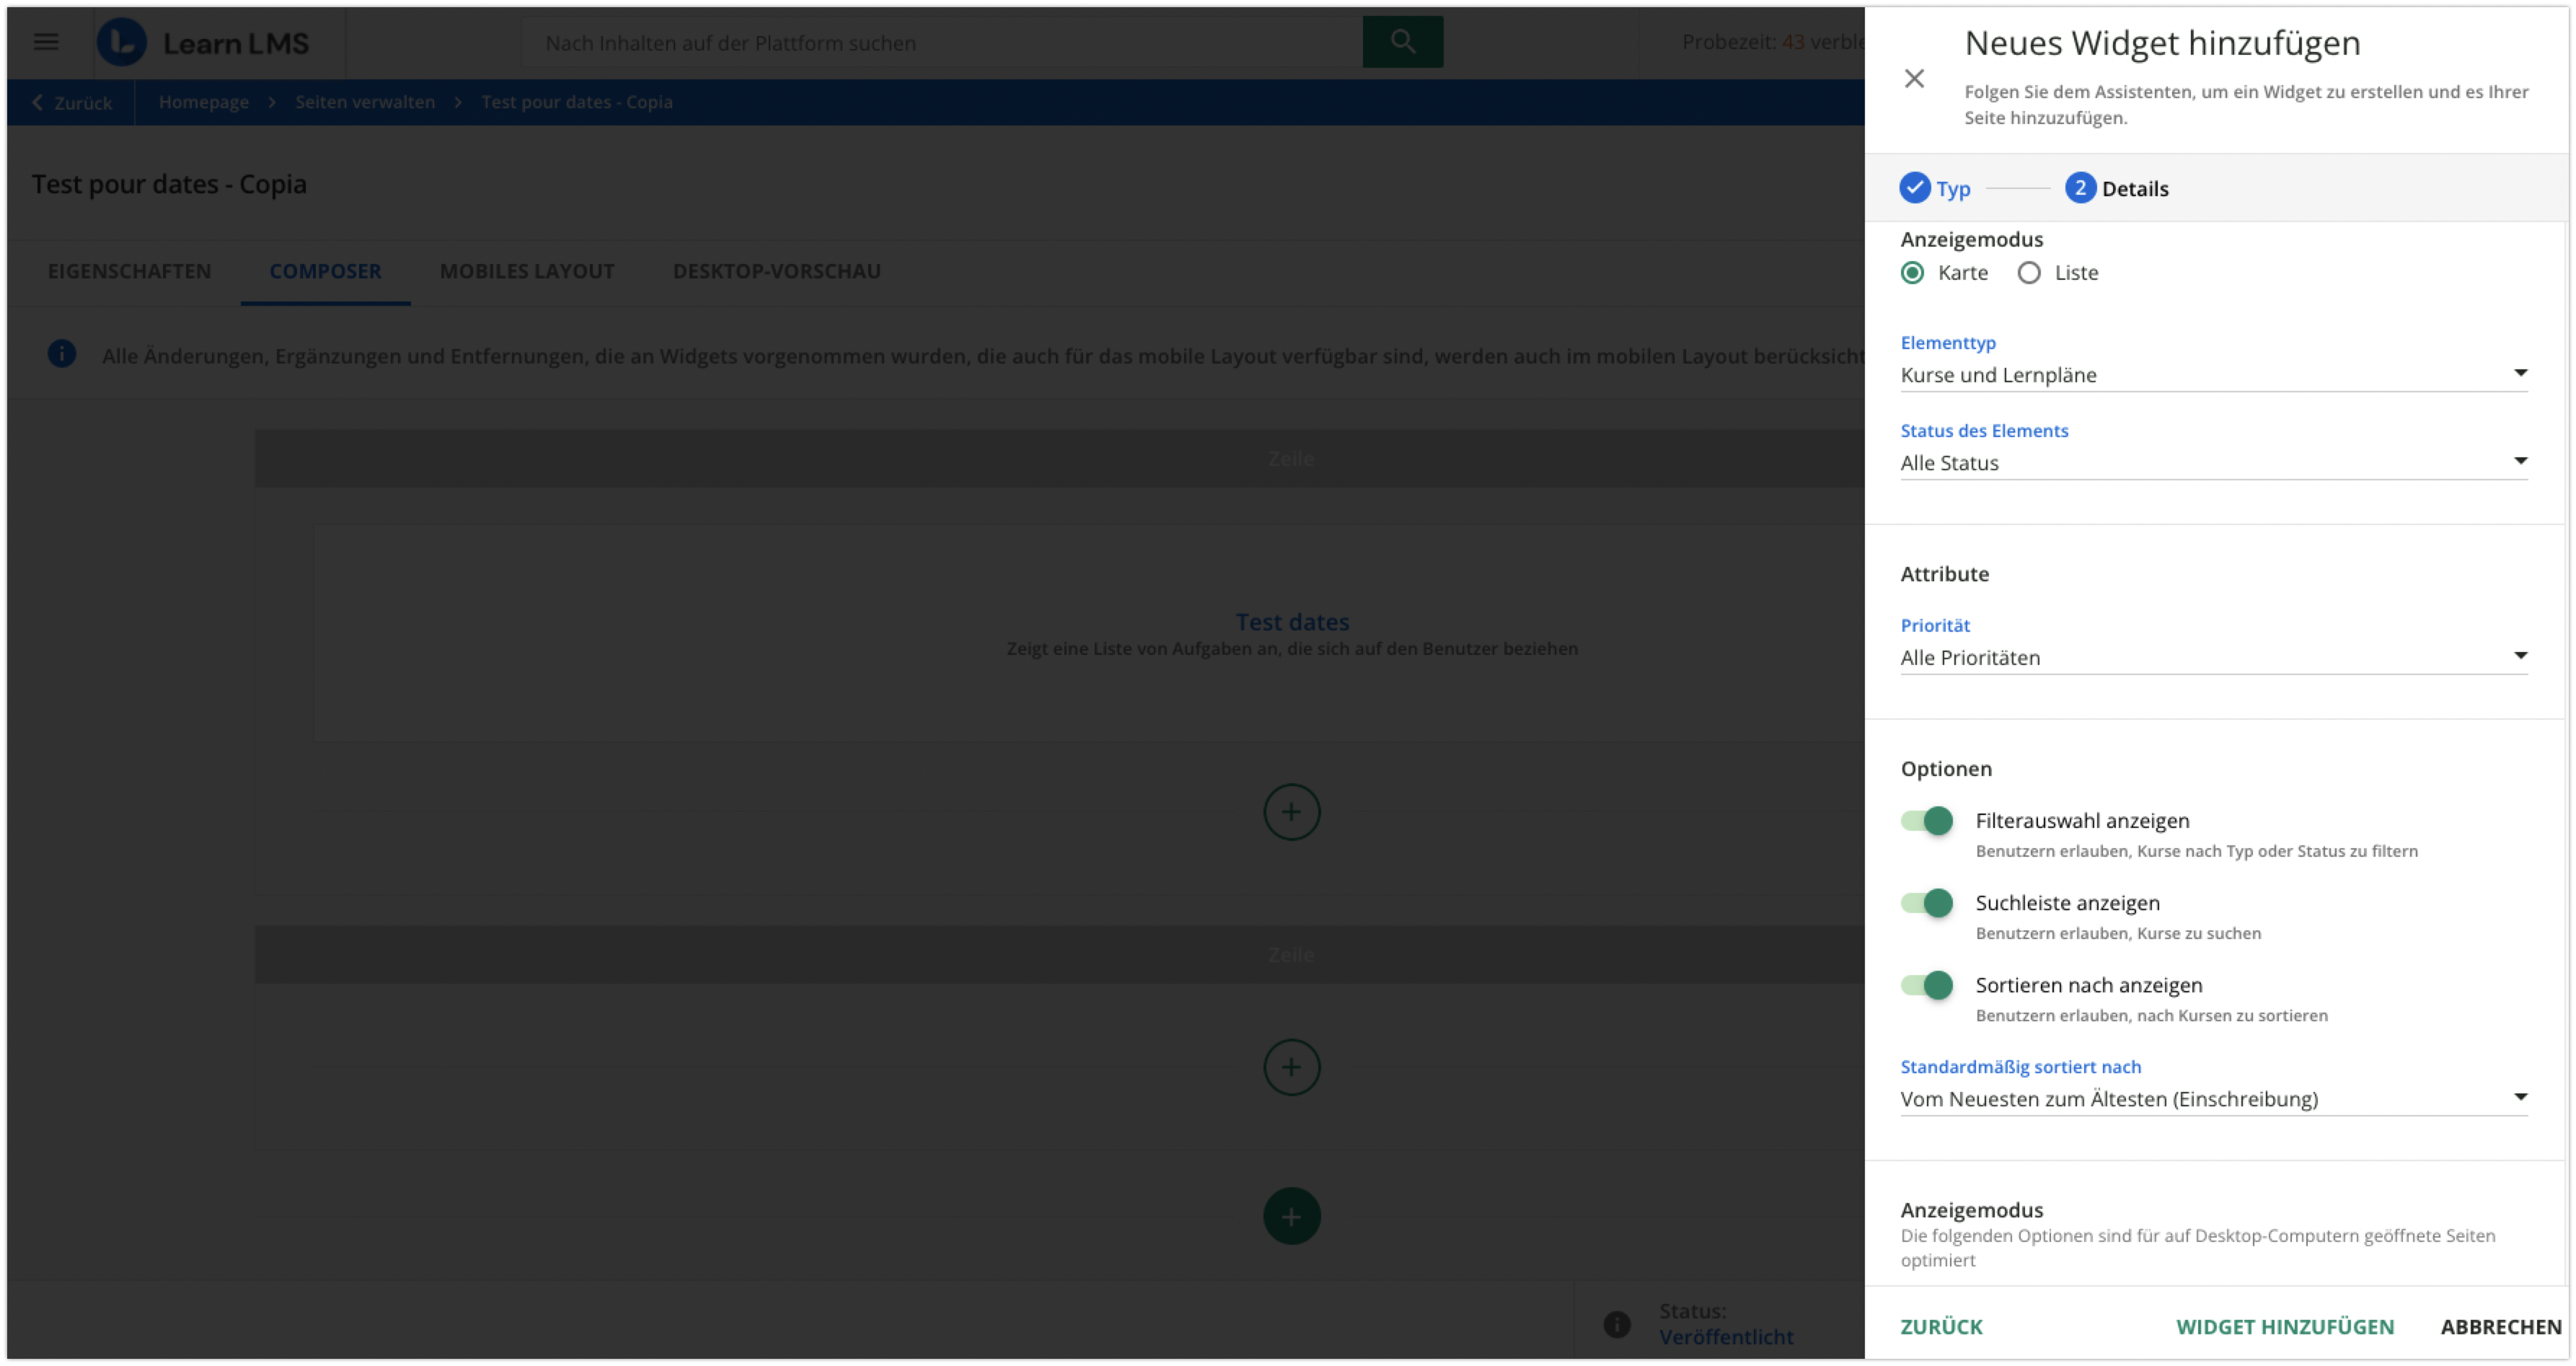Toggle Filterauswahl anzeigen switch

pos(1926,821)
